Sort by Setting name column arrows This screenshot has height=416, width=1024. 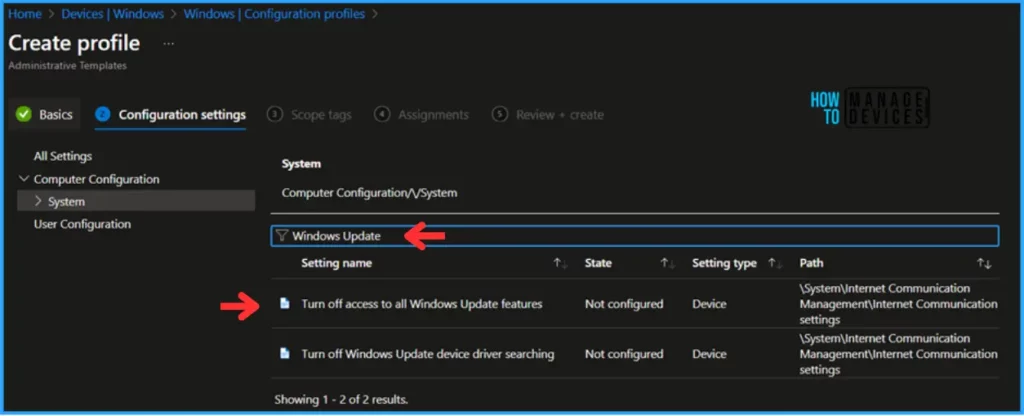click(560, 263)
